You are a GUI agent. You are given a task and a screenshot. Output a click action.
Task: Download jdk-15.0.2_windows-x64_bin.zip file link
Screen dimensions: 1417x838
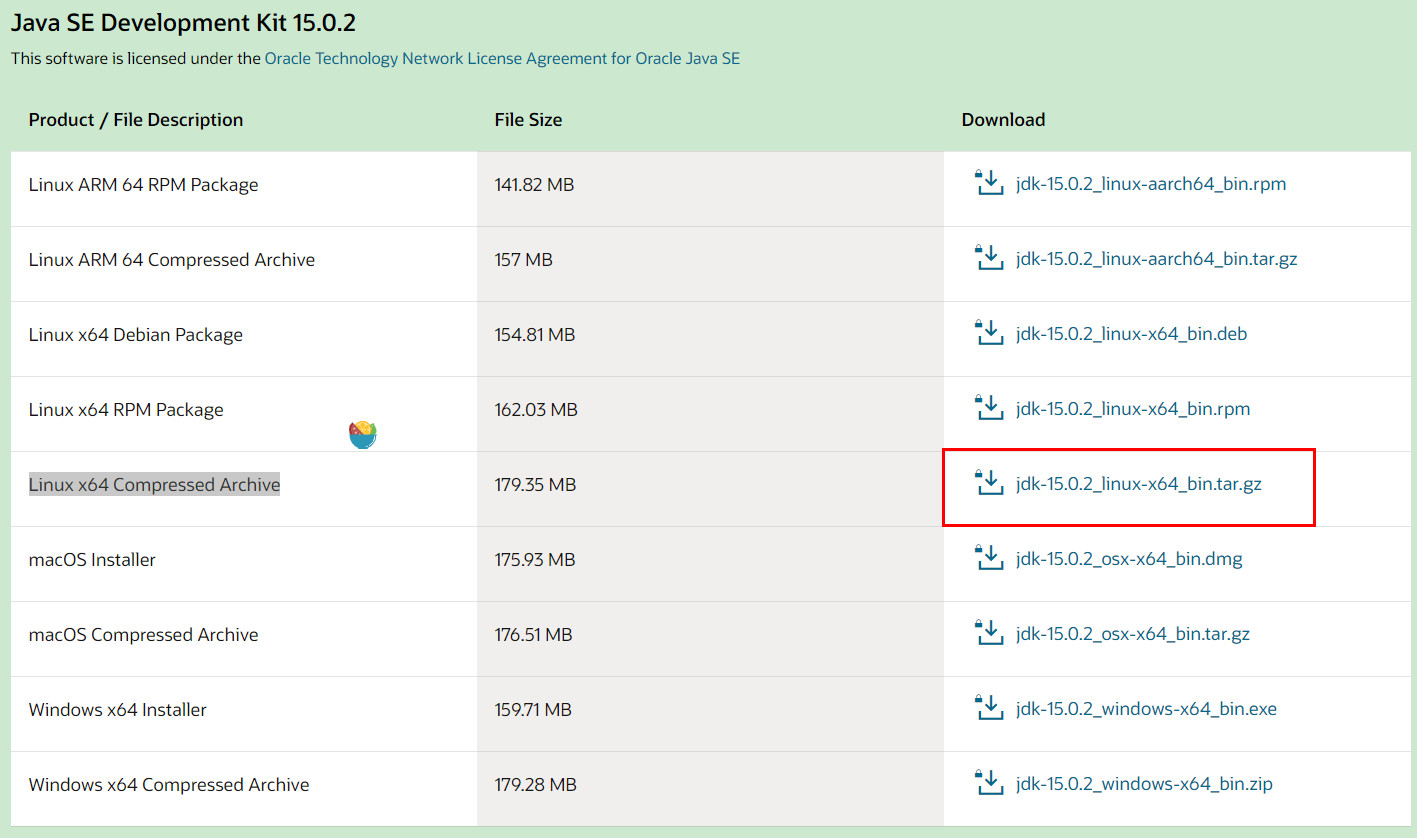point(1144,785)
